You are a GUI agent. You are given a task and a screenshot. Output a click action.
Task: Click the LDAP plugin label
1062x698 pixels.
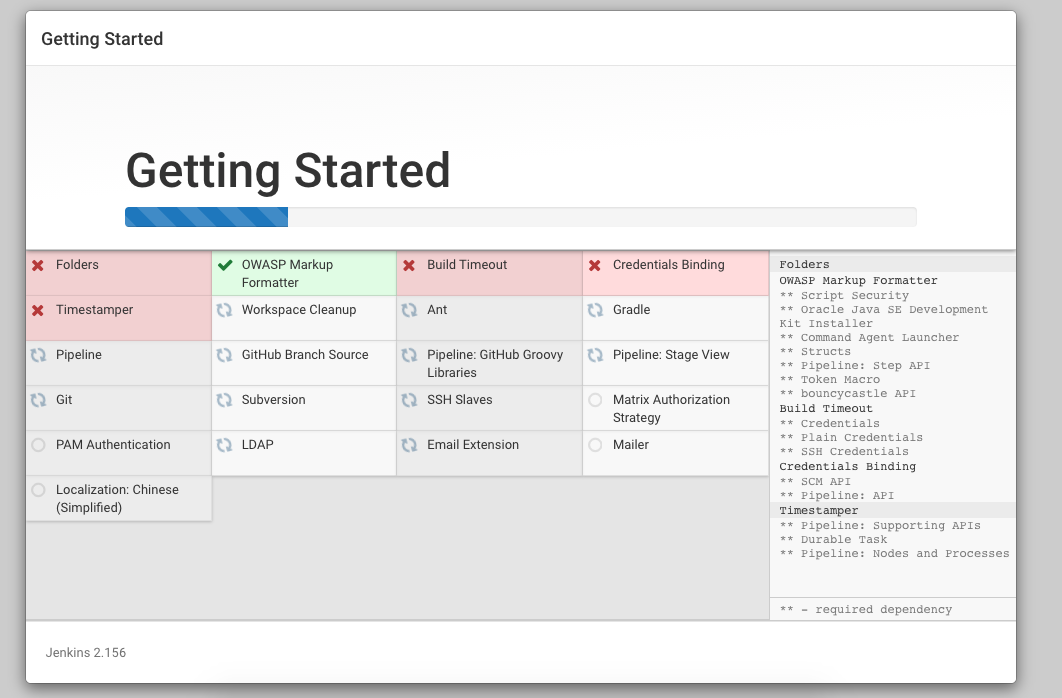pos(257,445)
